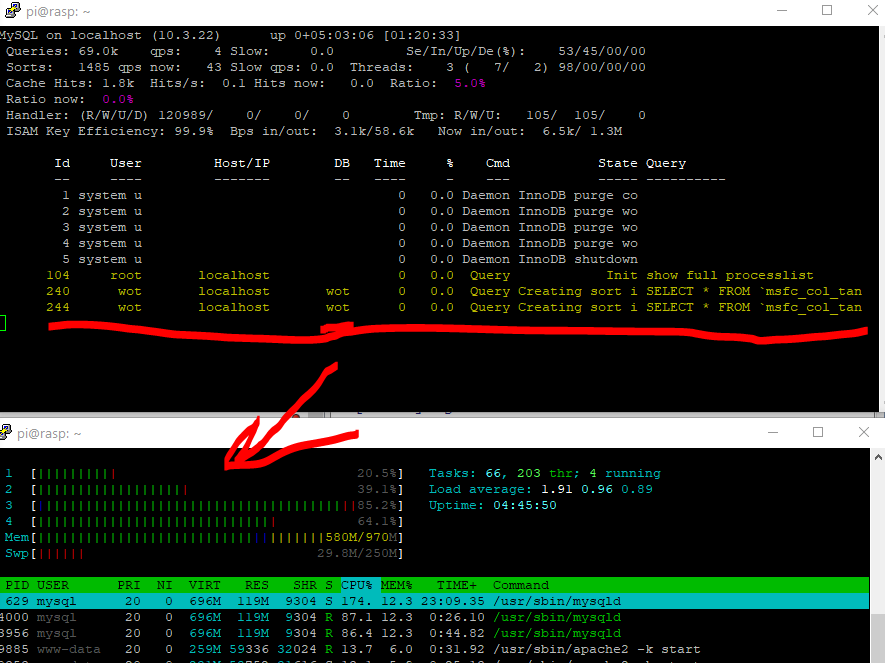The image size is (885, 663).
Task: Click the MEM% column header in htop
Action: [396, 585]
